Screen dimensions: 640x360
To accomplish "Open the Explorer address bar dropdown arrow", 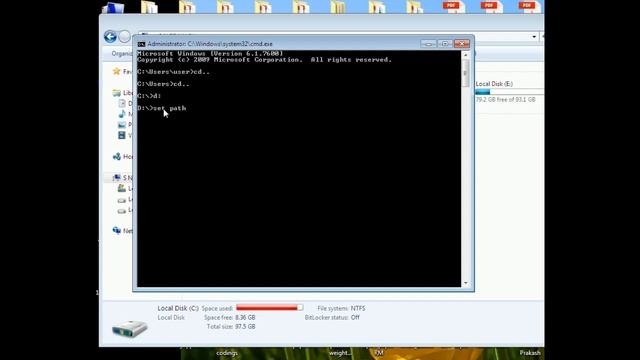I will coord(534,37).
